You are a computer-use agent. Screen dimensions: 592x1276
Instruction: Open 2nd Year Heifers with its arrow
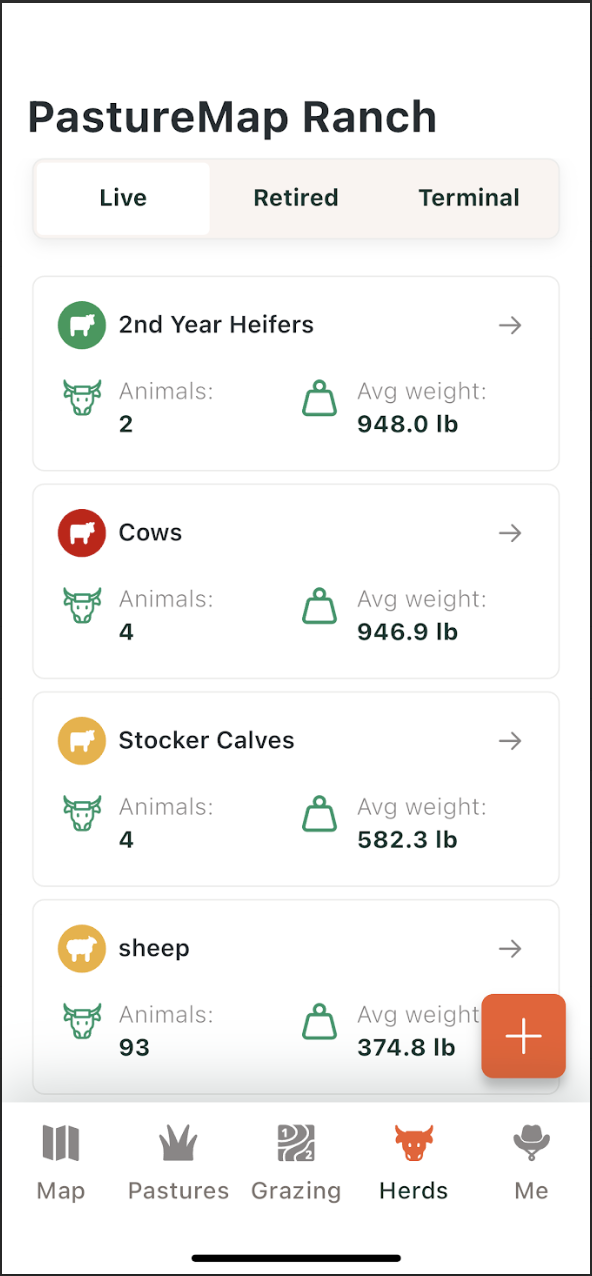click(x=511, y=325)
